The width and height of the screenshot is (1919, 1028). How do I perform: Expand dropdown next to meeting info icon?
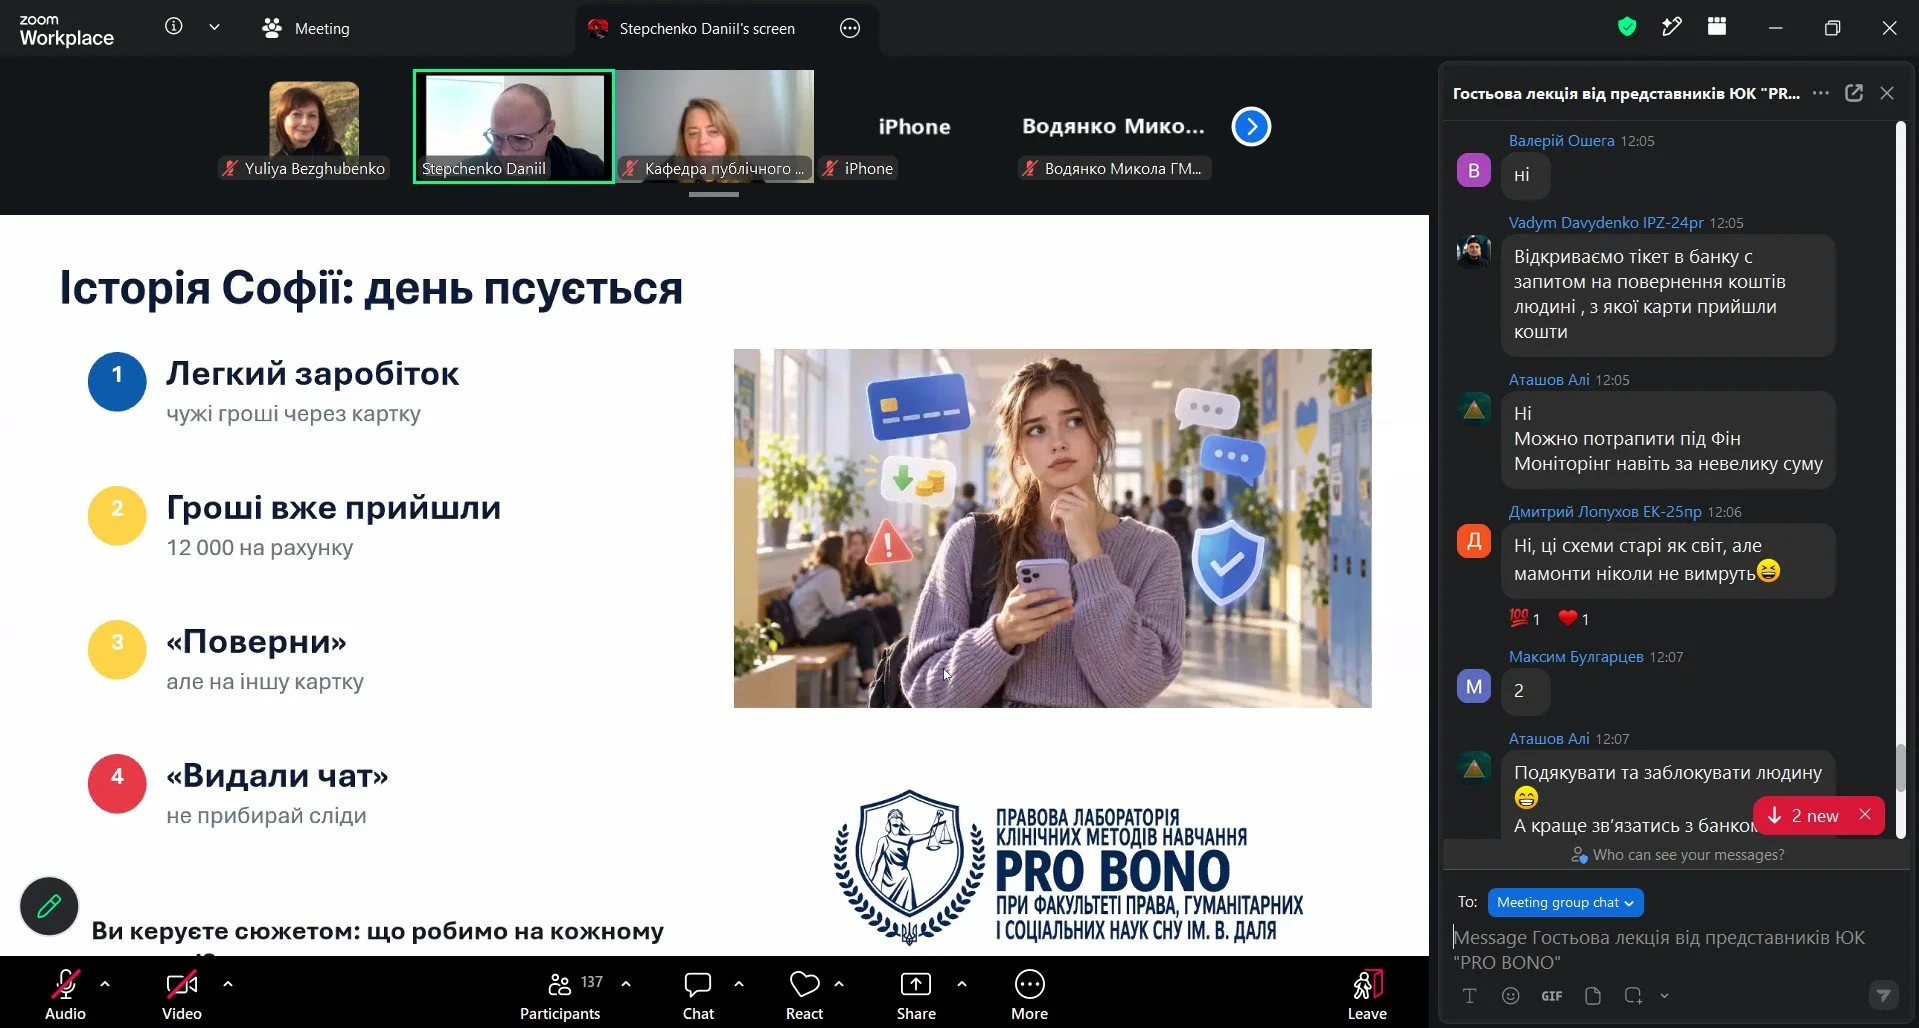coord(214,27)
